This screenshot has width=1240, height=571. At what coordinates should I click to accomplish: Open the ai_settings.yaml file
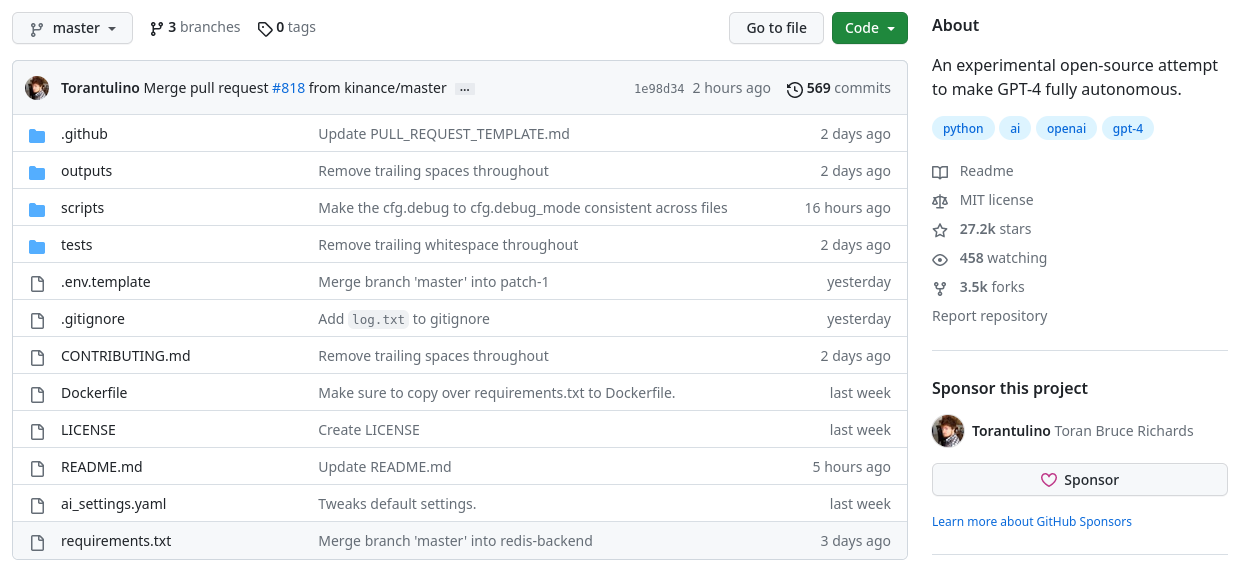114,504
